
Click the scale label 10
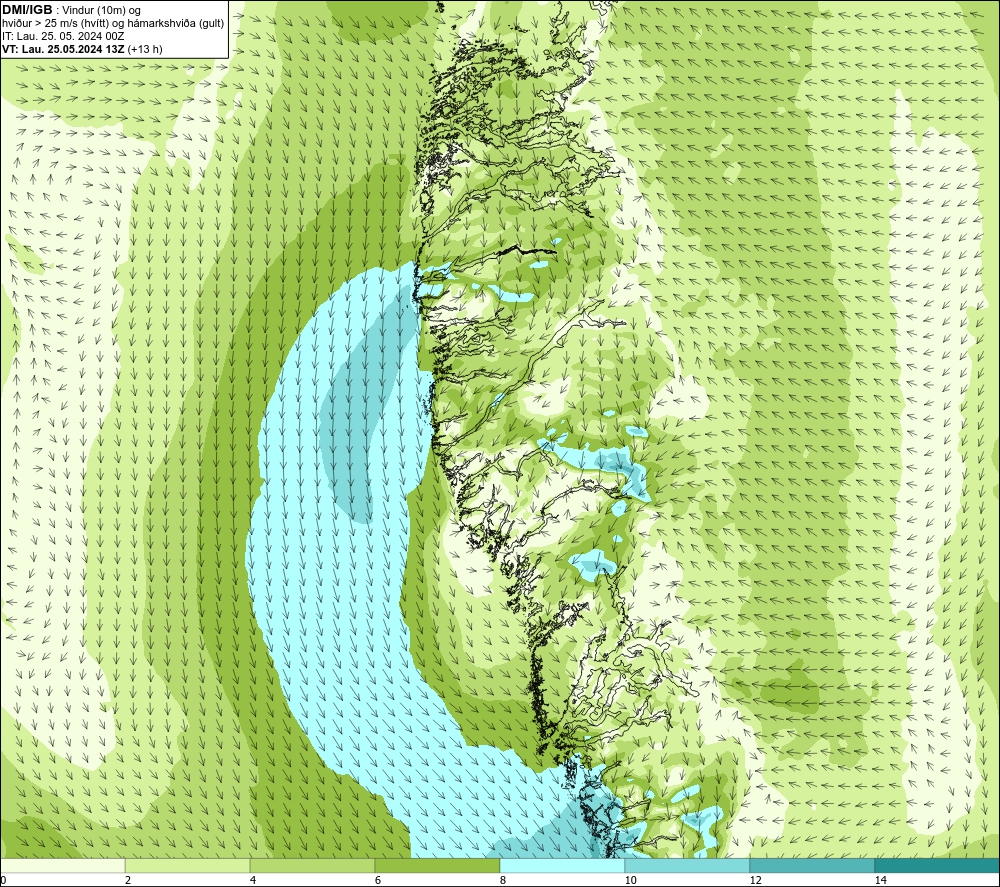630,881
